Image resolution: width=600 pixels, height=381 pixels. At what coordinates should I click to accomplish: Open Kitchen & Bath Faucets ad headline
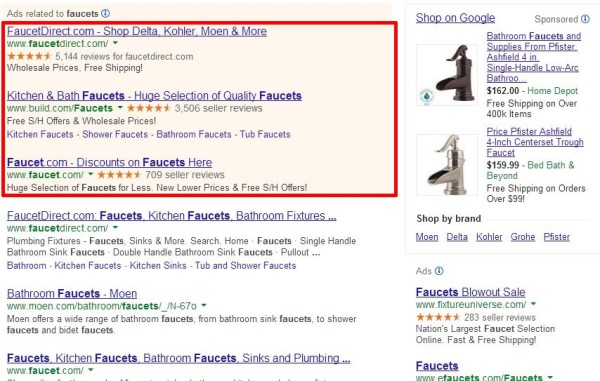(x=154, y=95)
